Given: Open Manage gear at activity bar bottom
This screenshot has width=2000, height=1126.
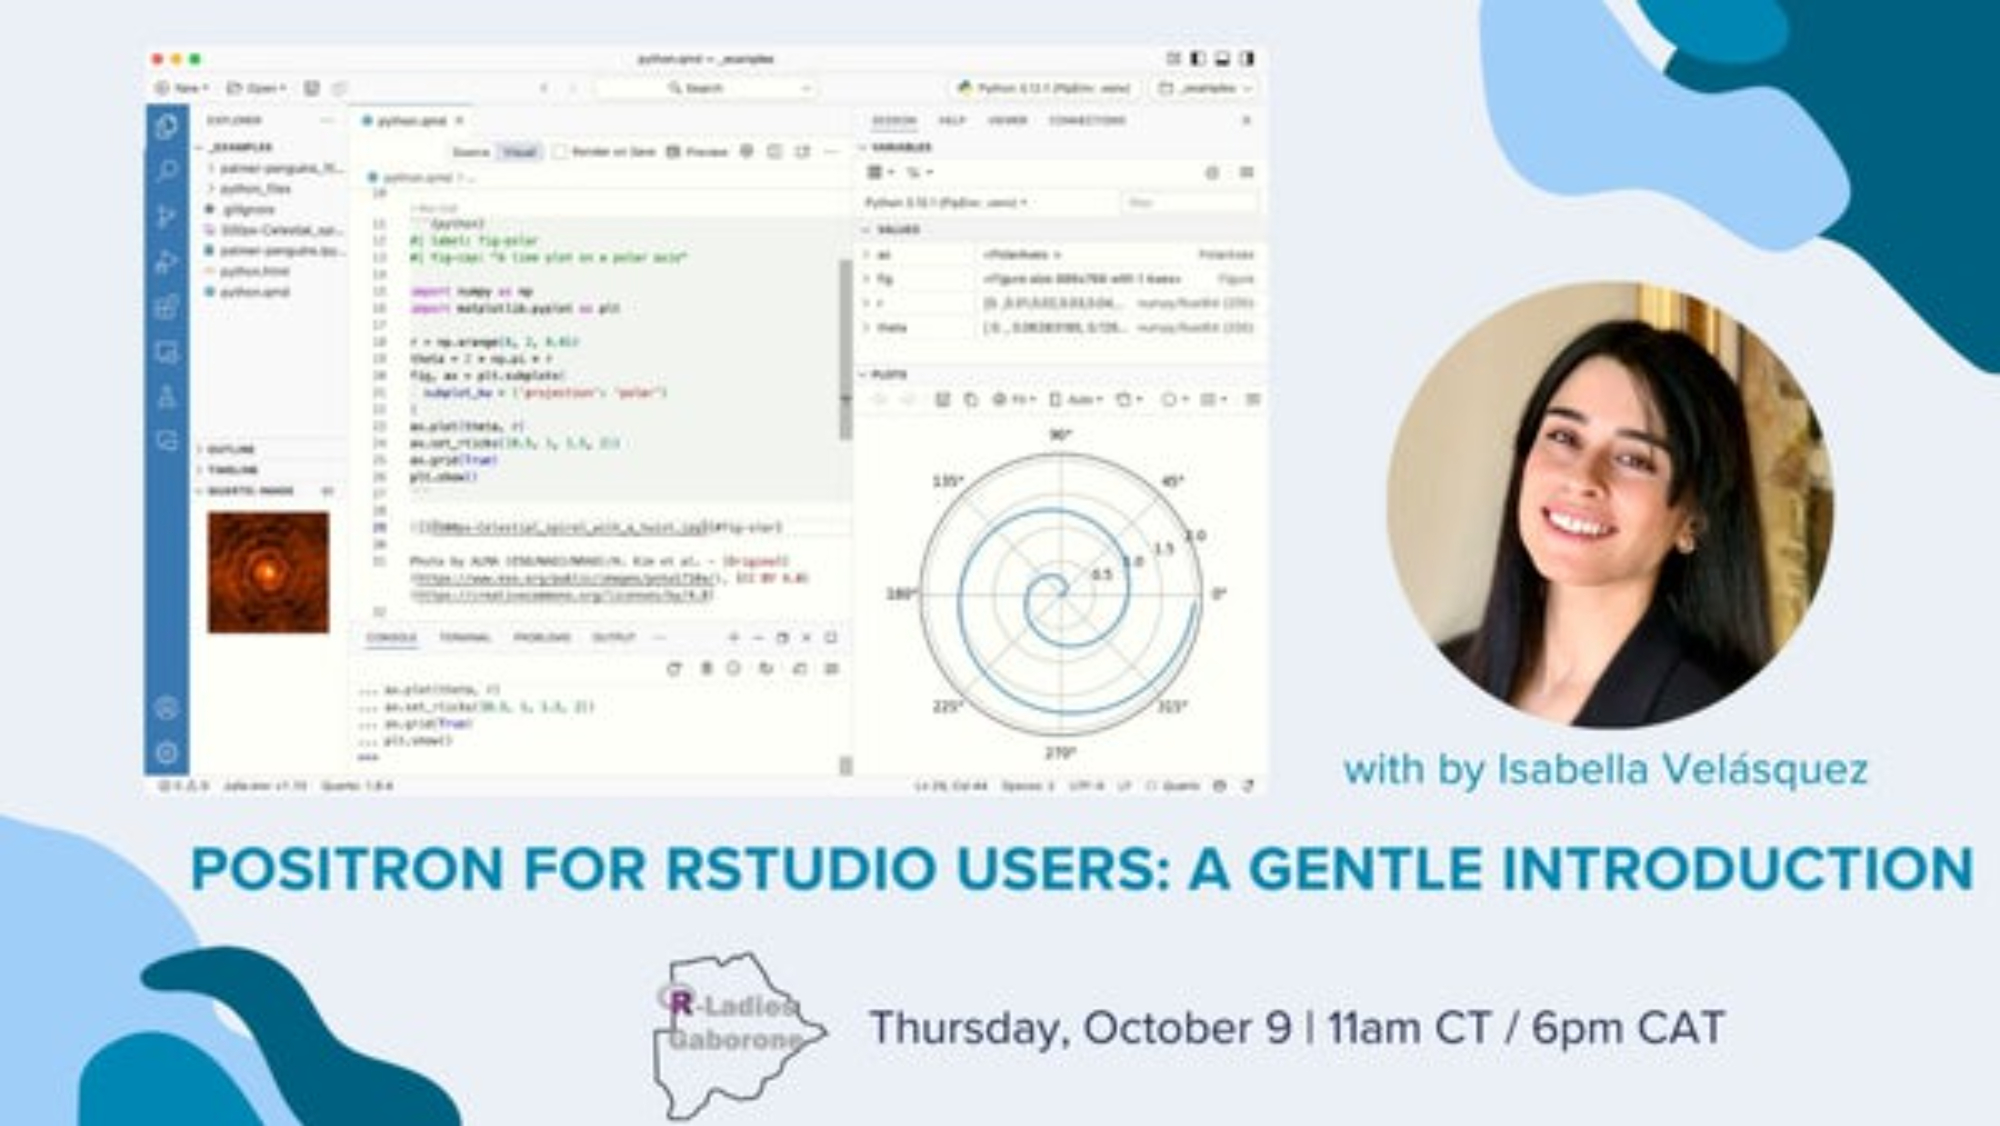Looking at the screenshot, I should coord(167,752).
